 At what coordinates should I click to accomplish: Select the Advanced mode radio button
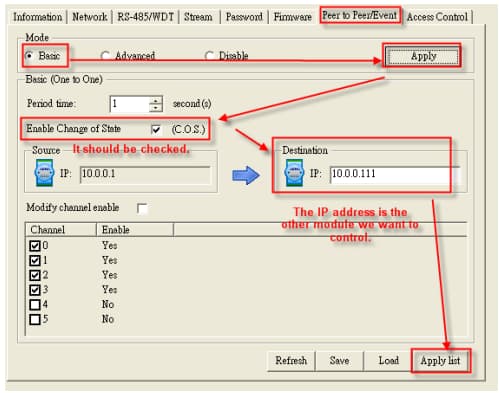[105, 56]
